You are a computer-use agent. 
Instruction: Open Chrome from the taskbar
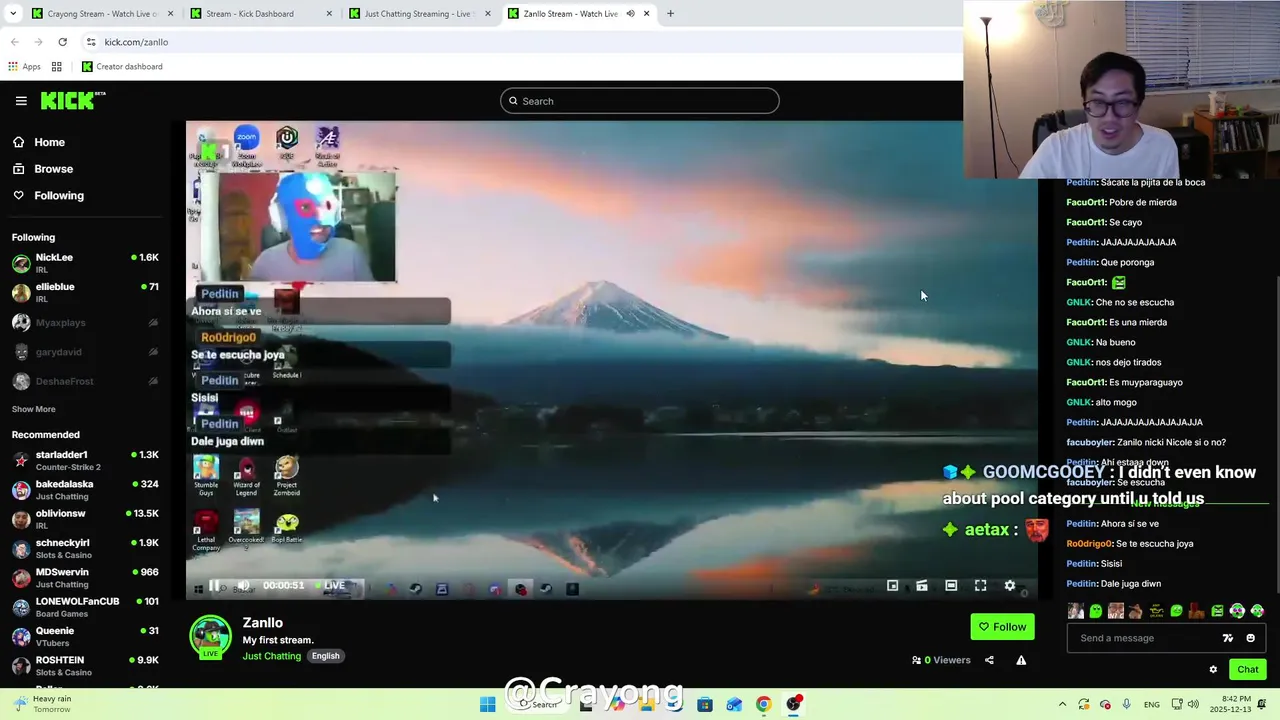[763, 704]
